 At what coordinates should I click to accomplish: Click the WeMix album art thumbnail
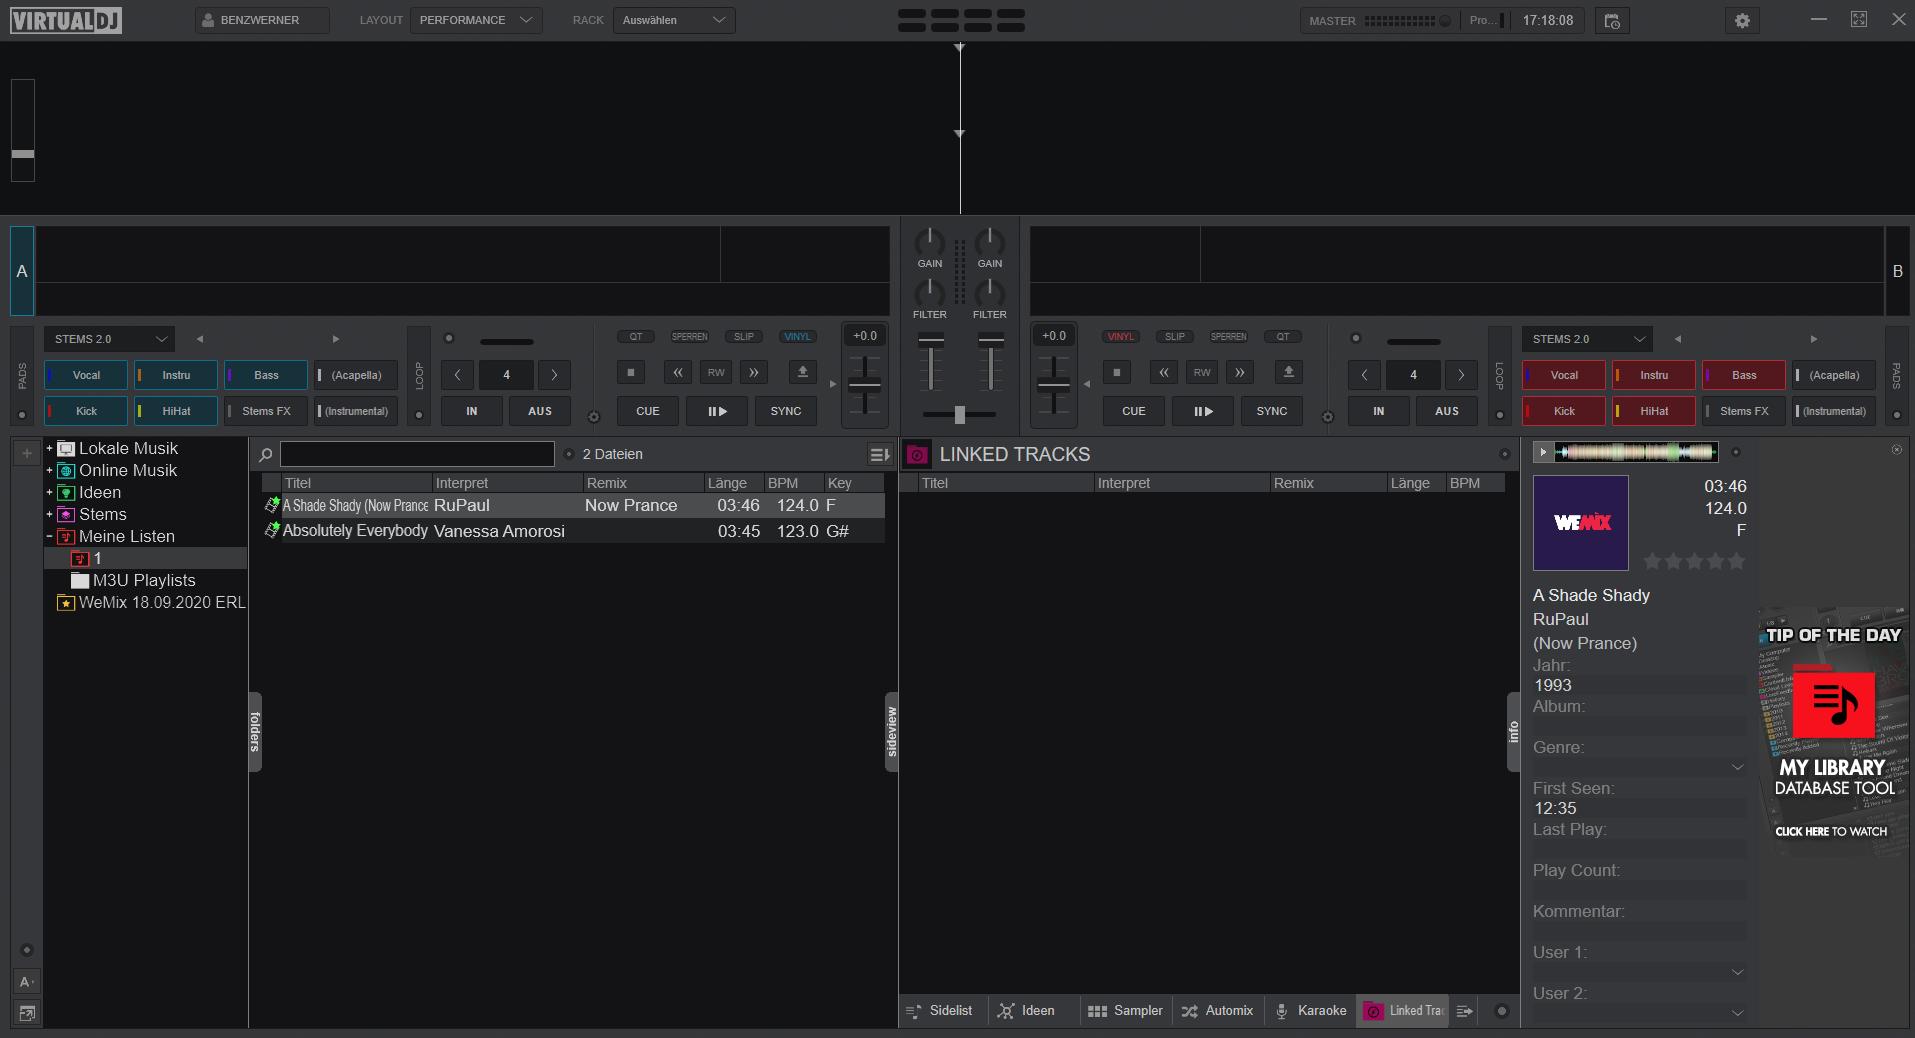1581,523
